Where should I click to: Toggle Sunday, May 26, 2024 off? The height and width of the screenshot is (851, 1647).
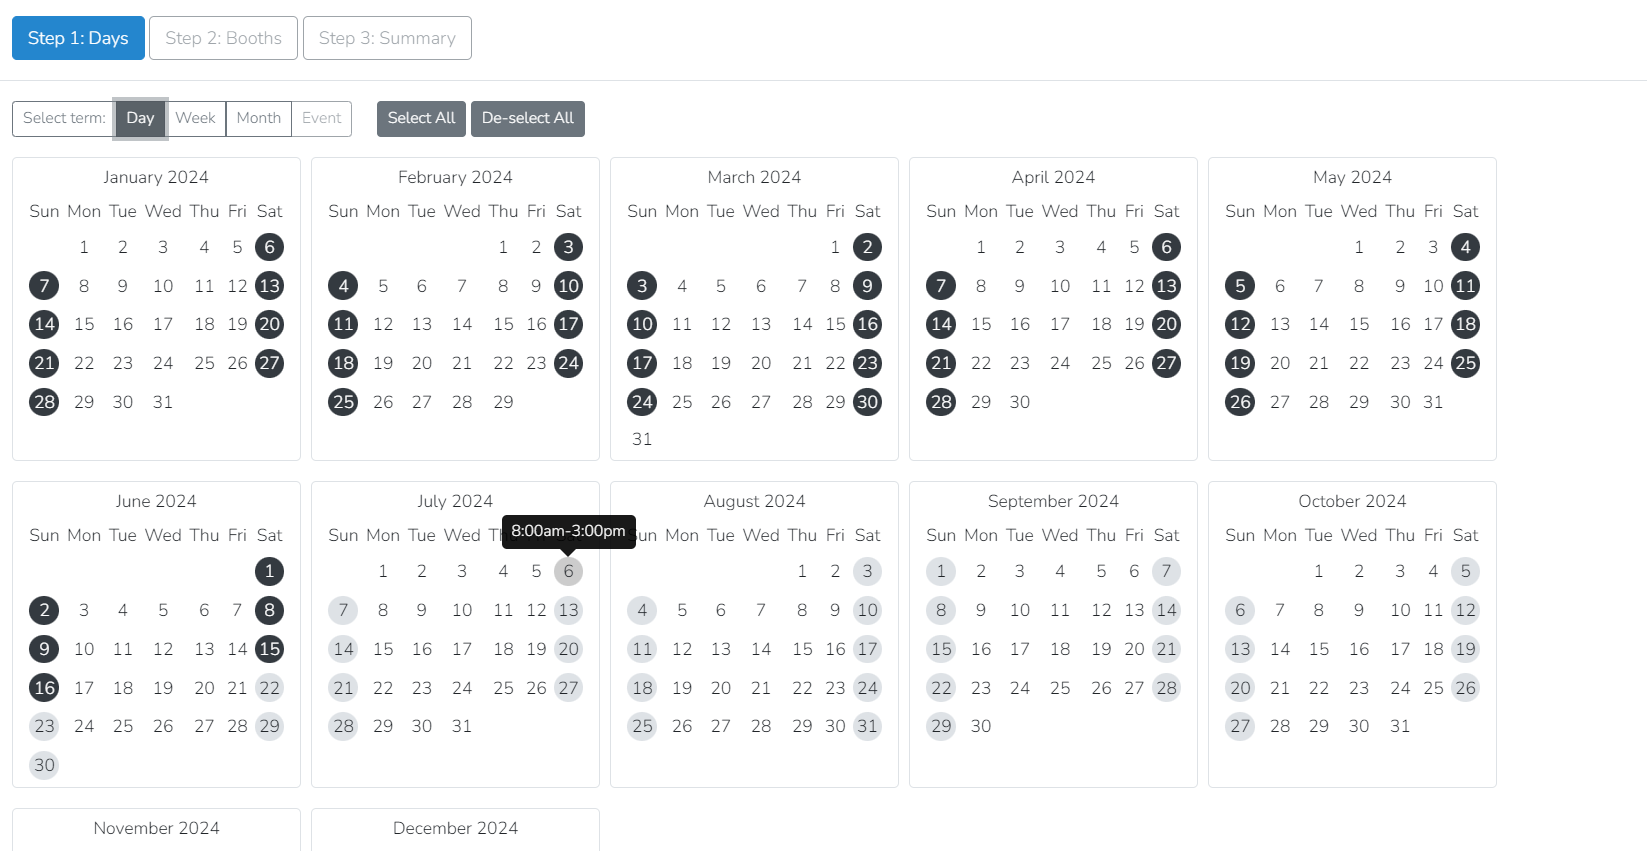click(1240, 402)
